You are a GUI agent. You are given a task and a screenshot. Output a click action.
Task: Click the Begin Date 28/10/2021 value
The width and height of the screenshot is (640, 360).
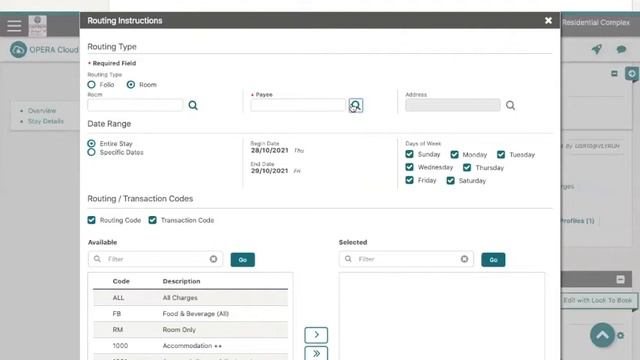(269, 150)
